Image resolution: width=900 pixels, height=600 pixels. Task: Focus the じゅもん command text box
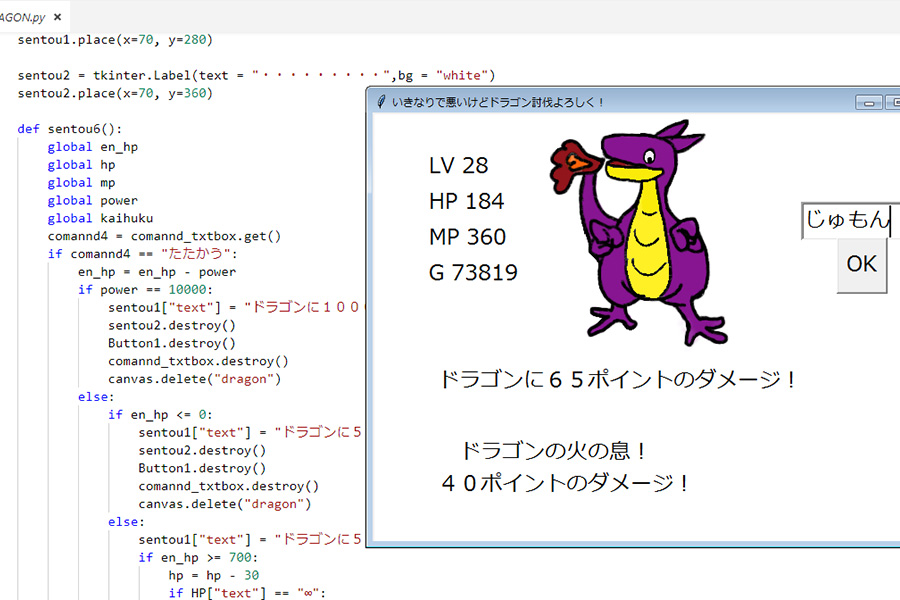(x=849, y=220)
